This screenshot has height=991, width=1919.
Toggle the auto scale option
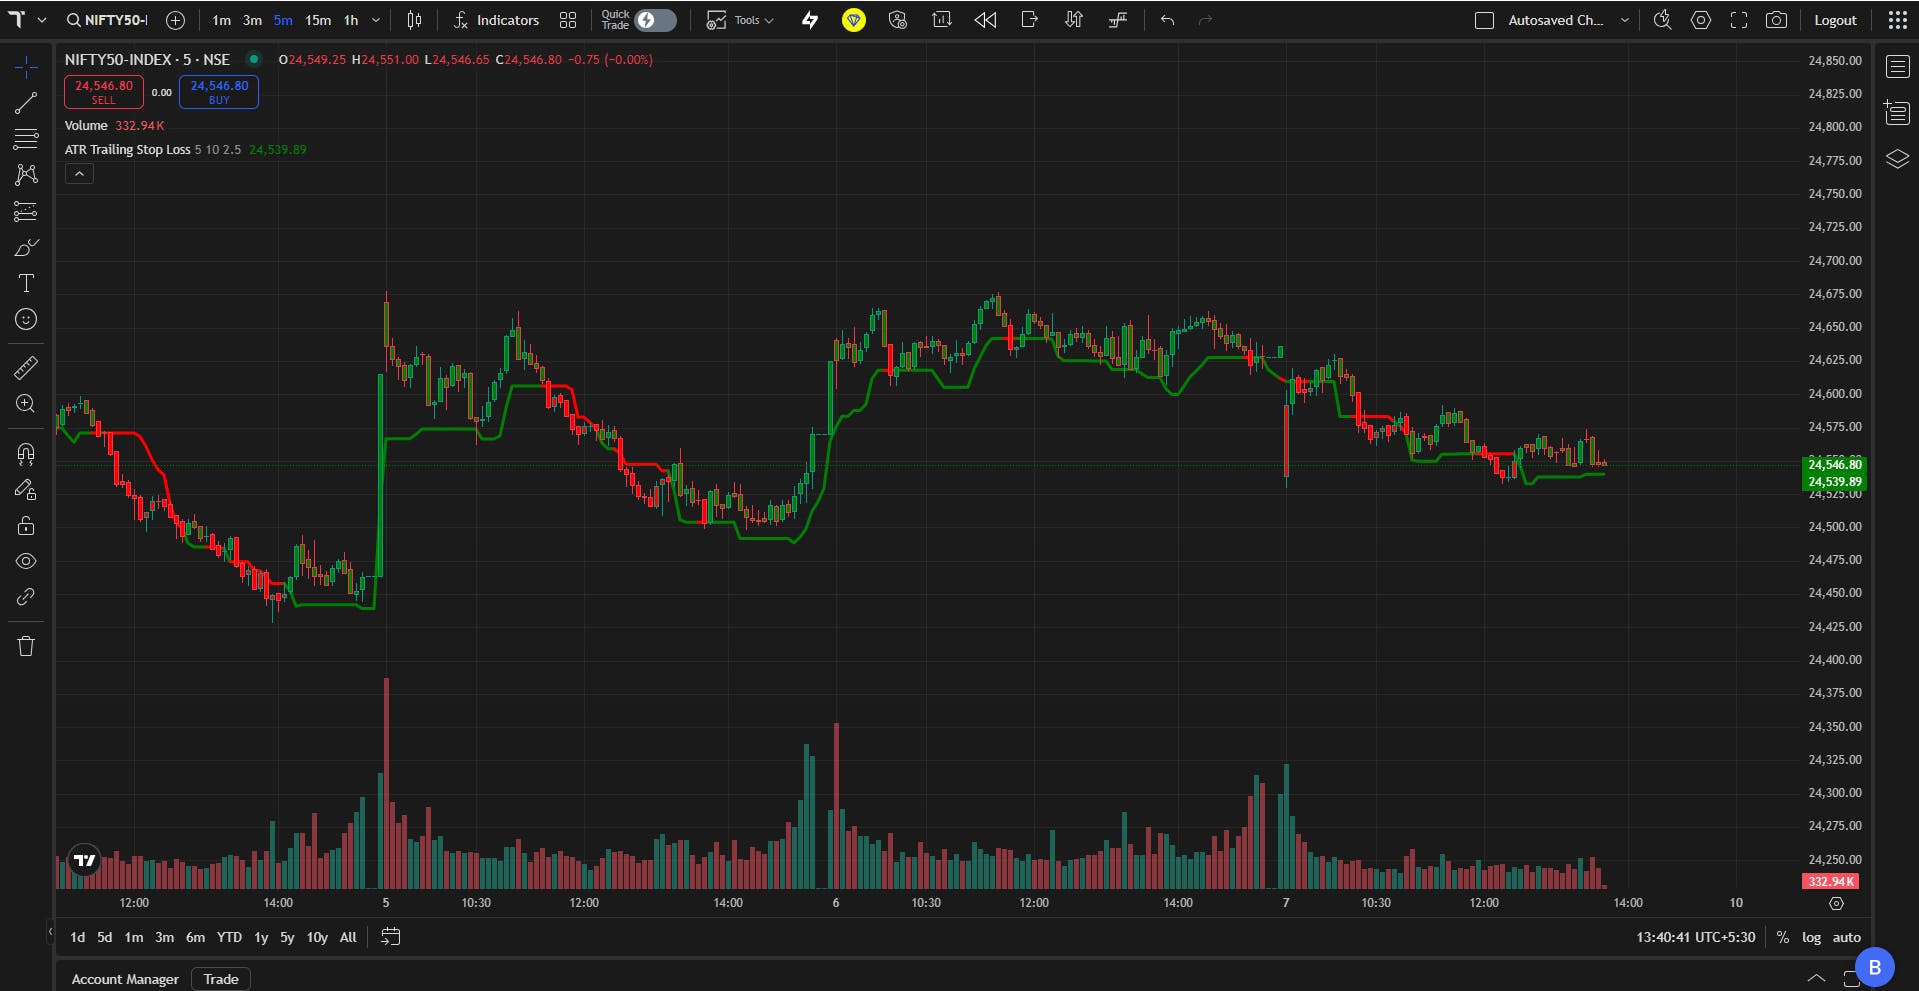[x=1846, y=937]
